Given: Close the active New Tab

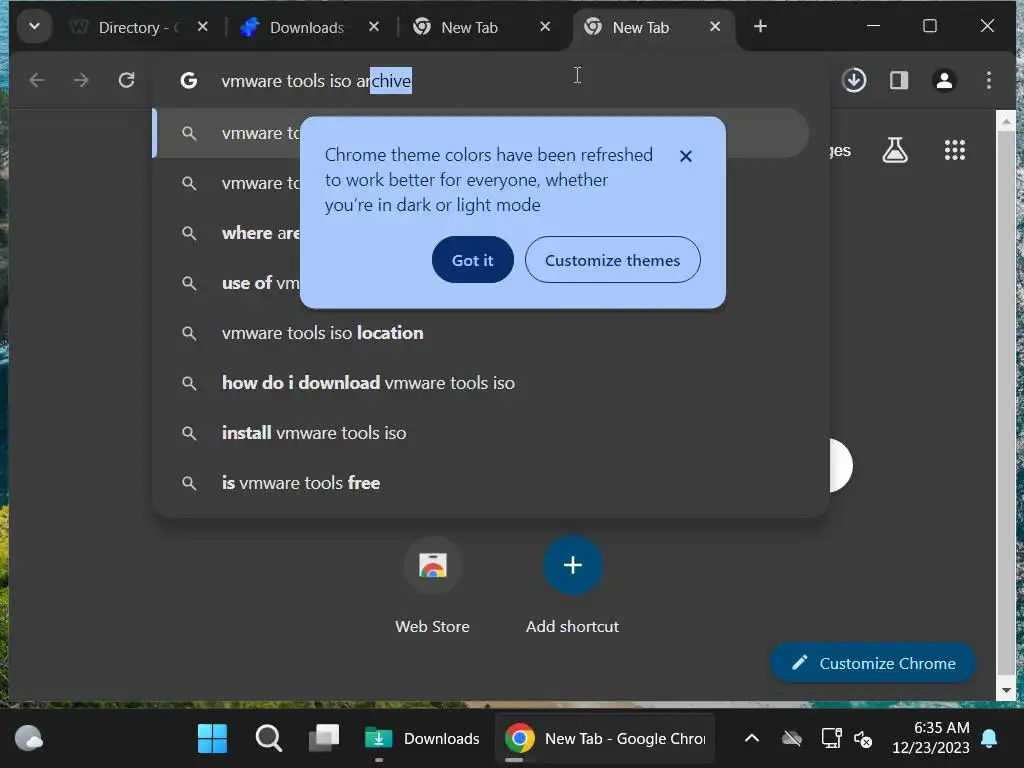Looking at the screenshot, I should point(715,27).
